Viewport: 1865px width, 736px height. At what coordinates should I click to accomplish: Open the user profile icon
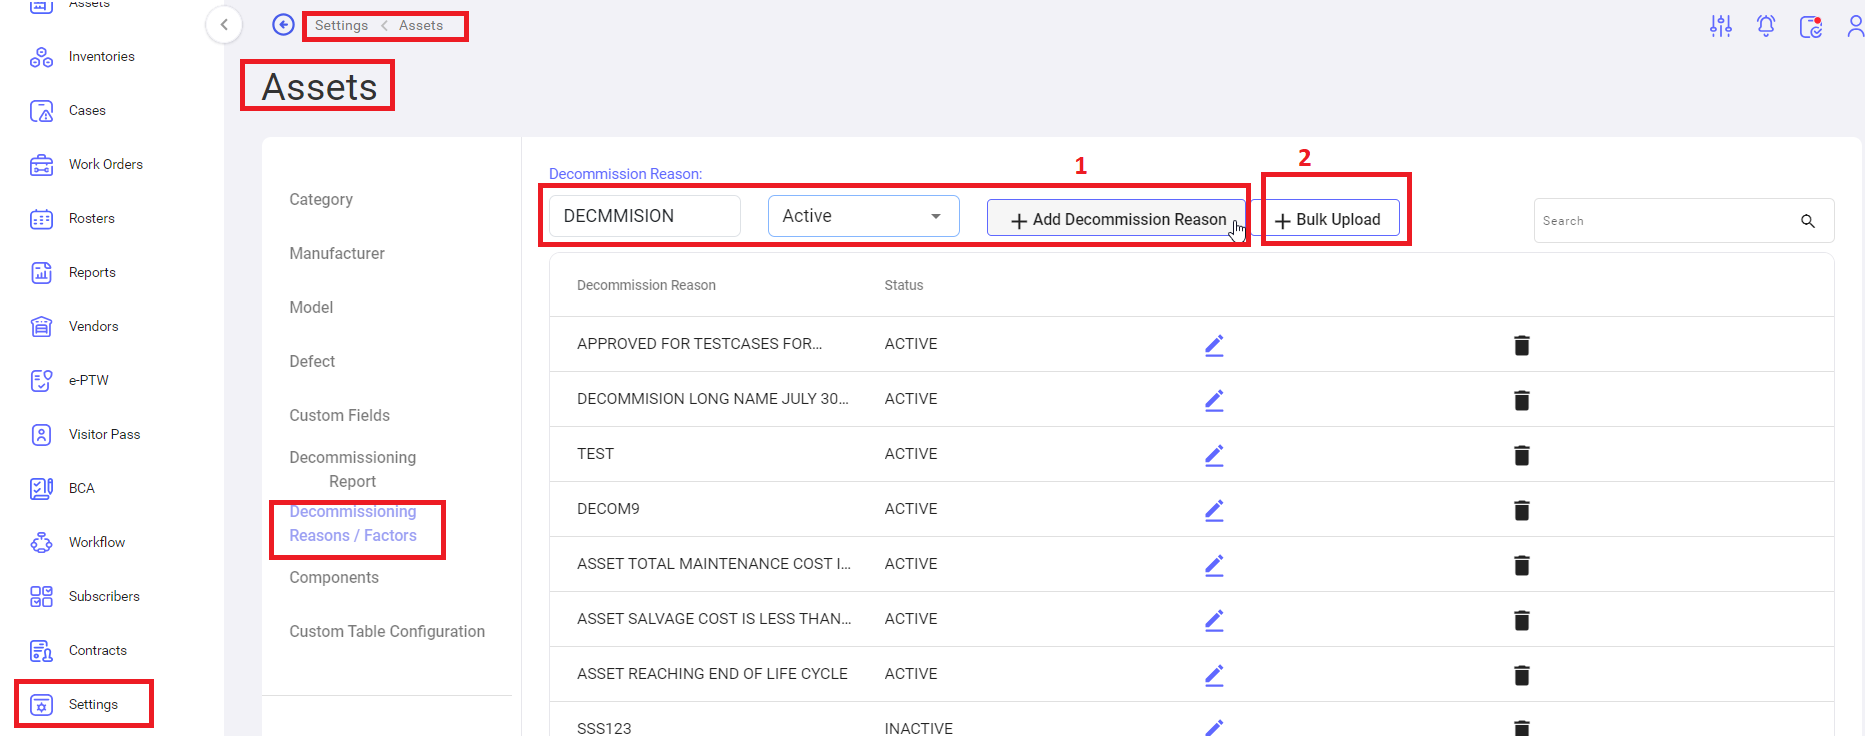[x=1855, y=26]
